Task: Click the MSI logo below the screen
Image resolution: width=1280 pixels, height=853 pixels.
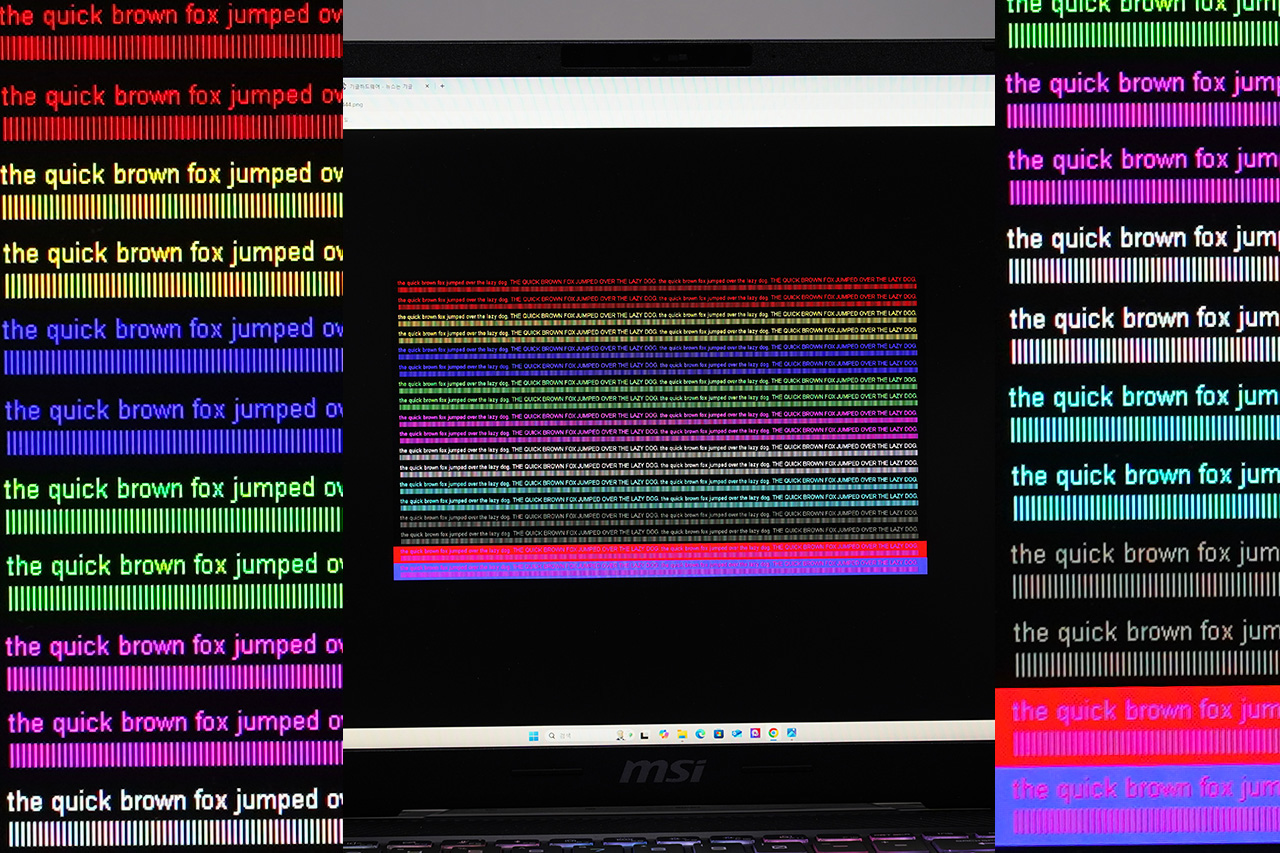Action: tap(661, 771)
